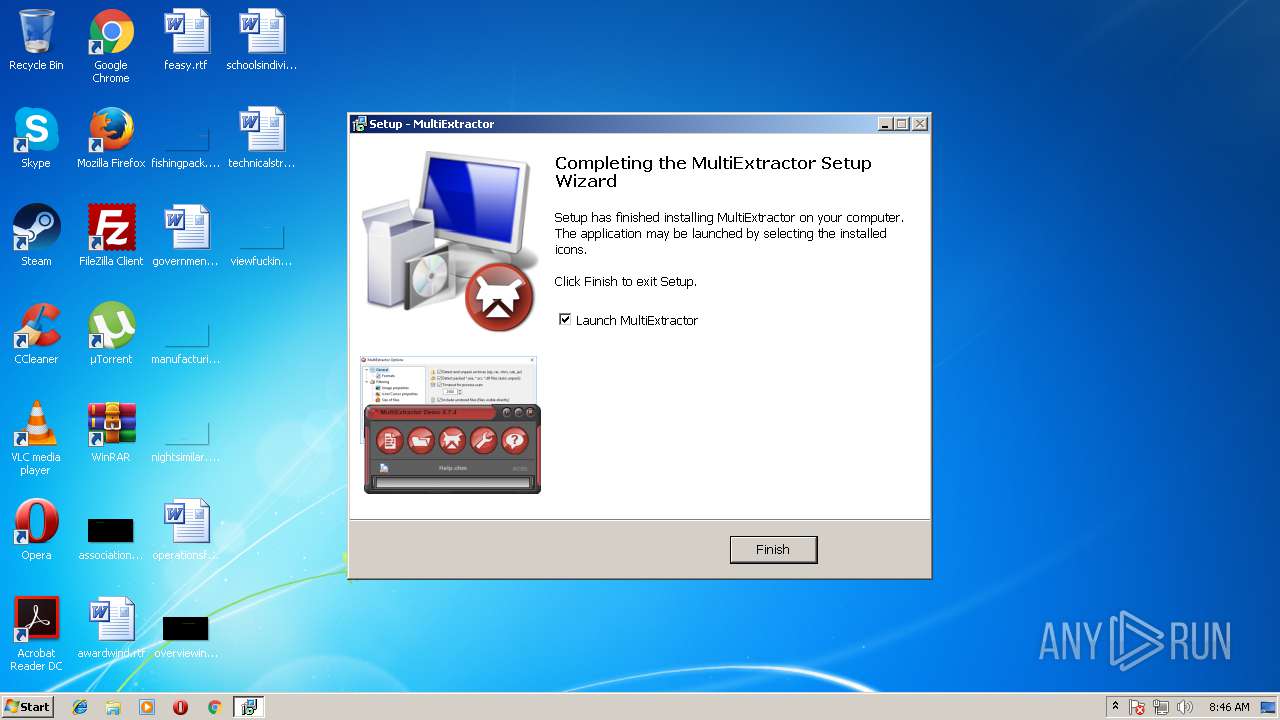This screenshot has width=1280, height=720.
Task: Open Windows Explorer folder in taskbar
Action: tap(113, 707)
